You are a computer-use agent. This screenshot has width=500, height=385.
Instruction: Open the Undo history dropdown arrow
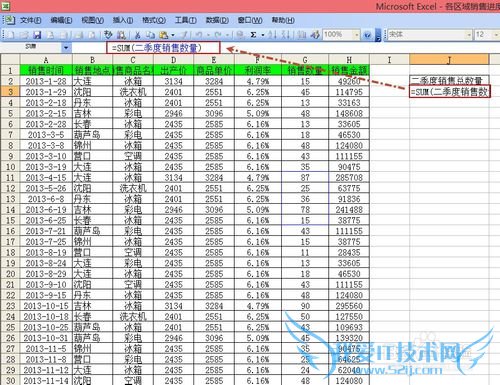coord(208,35)
